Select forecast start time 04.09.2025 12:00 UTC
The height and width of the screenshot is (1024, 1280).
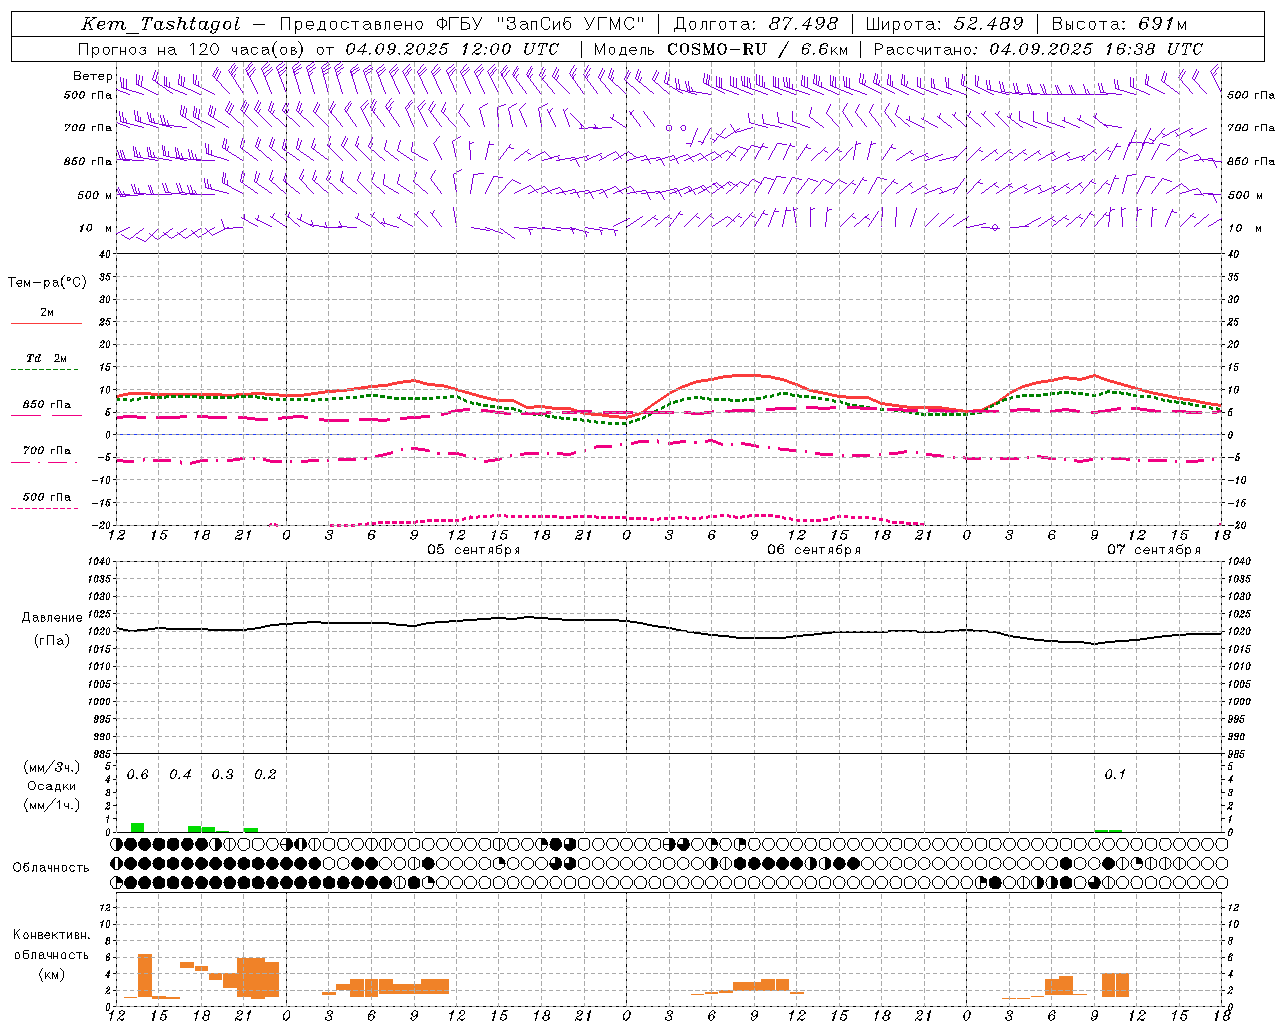452,48
